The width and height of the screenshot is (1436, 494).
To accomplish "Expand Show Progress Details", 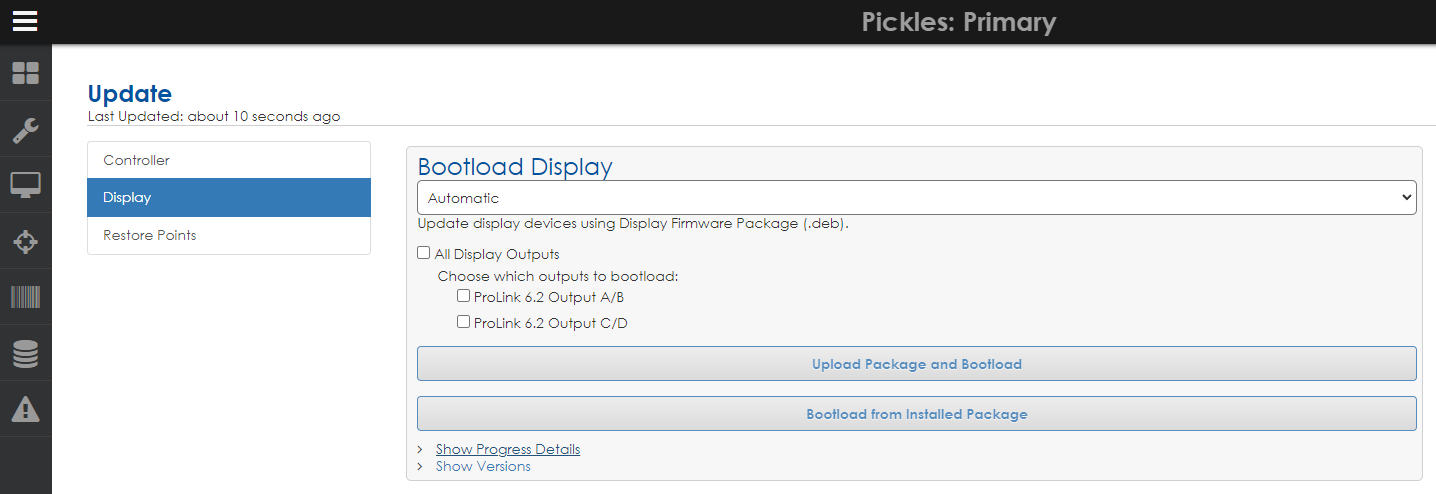I will 507,449.
